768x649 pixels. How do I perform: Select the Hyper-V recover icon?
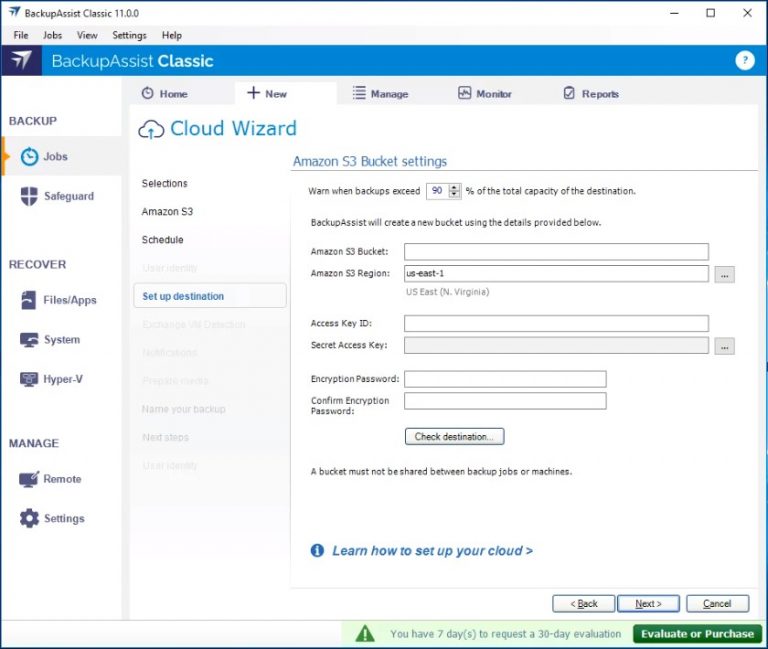click(x=29, y=379)
